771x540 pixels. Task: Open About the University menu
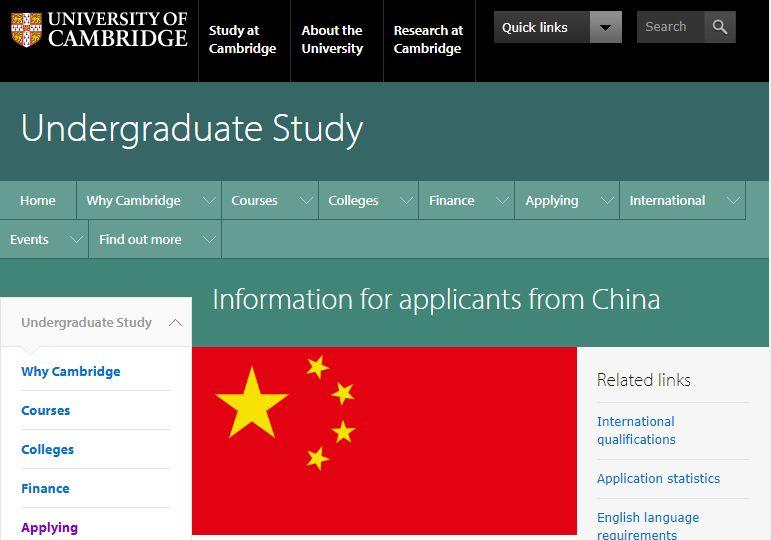coord(332,40)
